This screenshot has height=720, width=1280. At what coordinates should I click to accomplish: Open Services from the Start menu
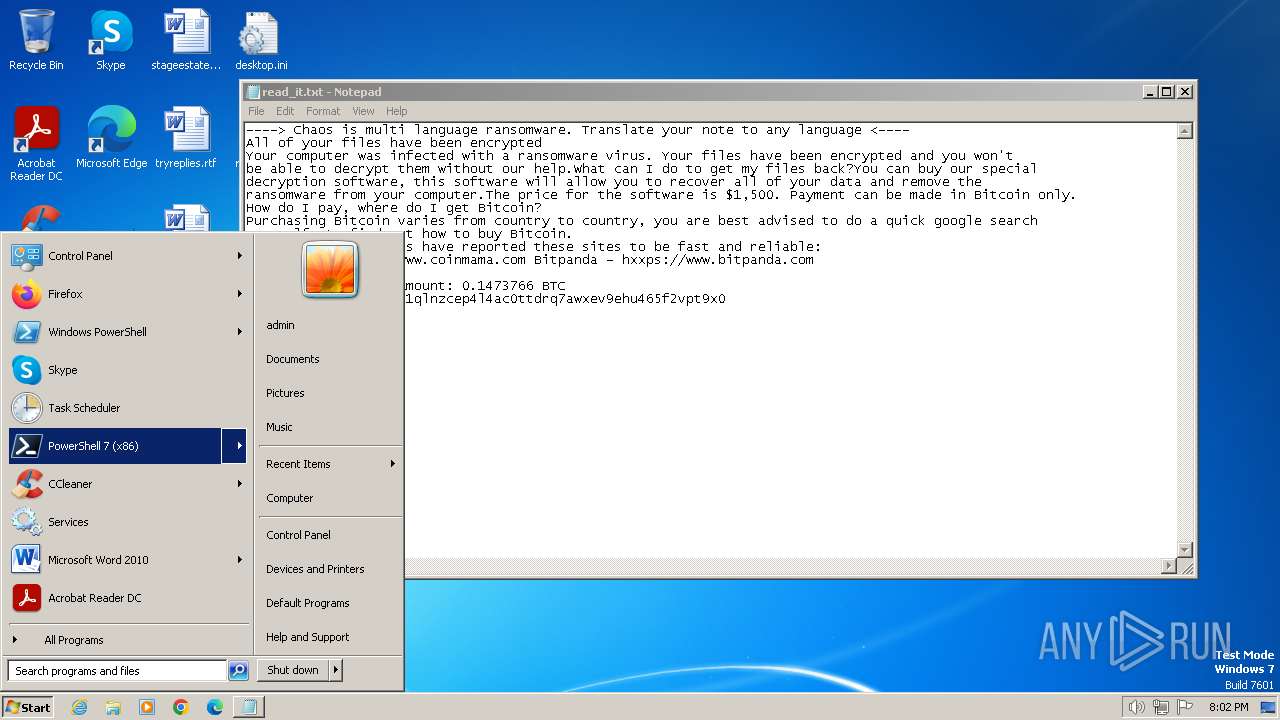127,522
